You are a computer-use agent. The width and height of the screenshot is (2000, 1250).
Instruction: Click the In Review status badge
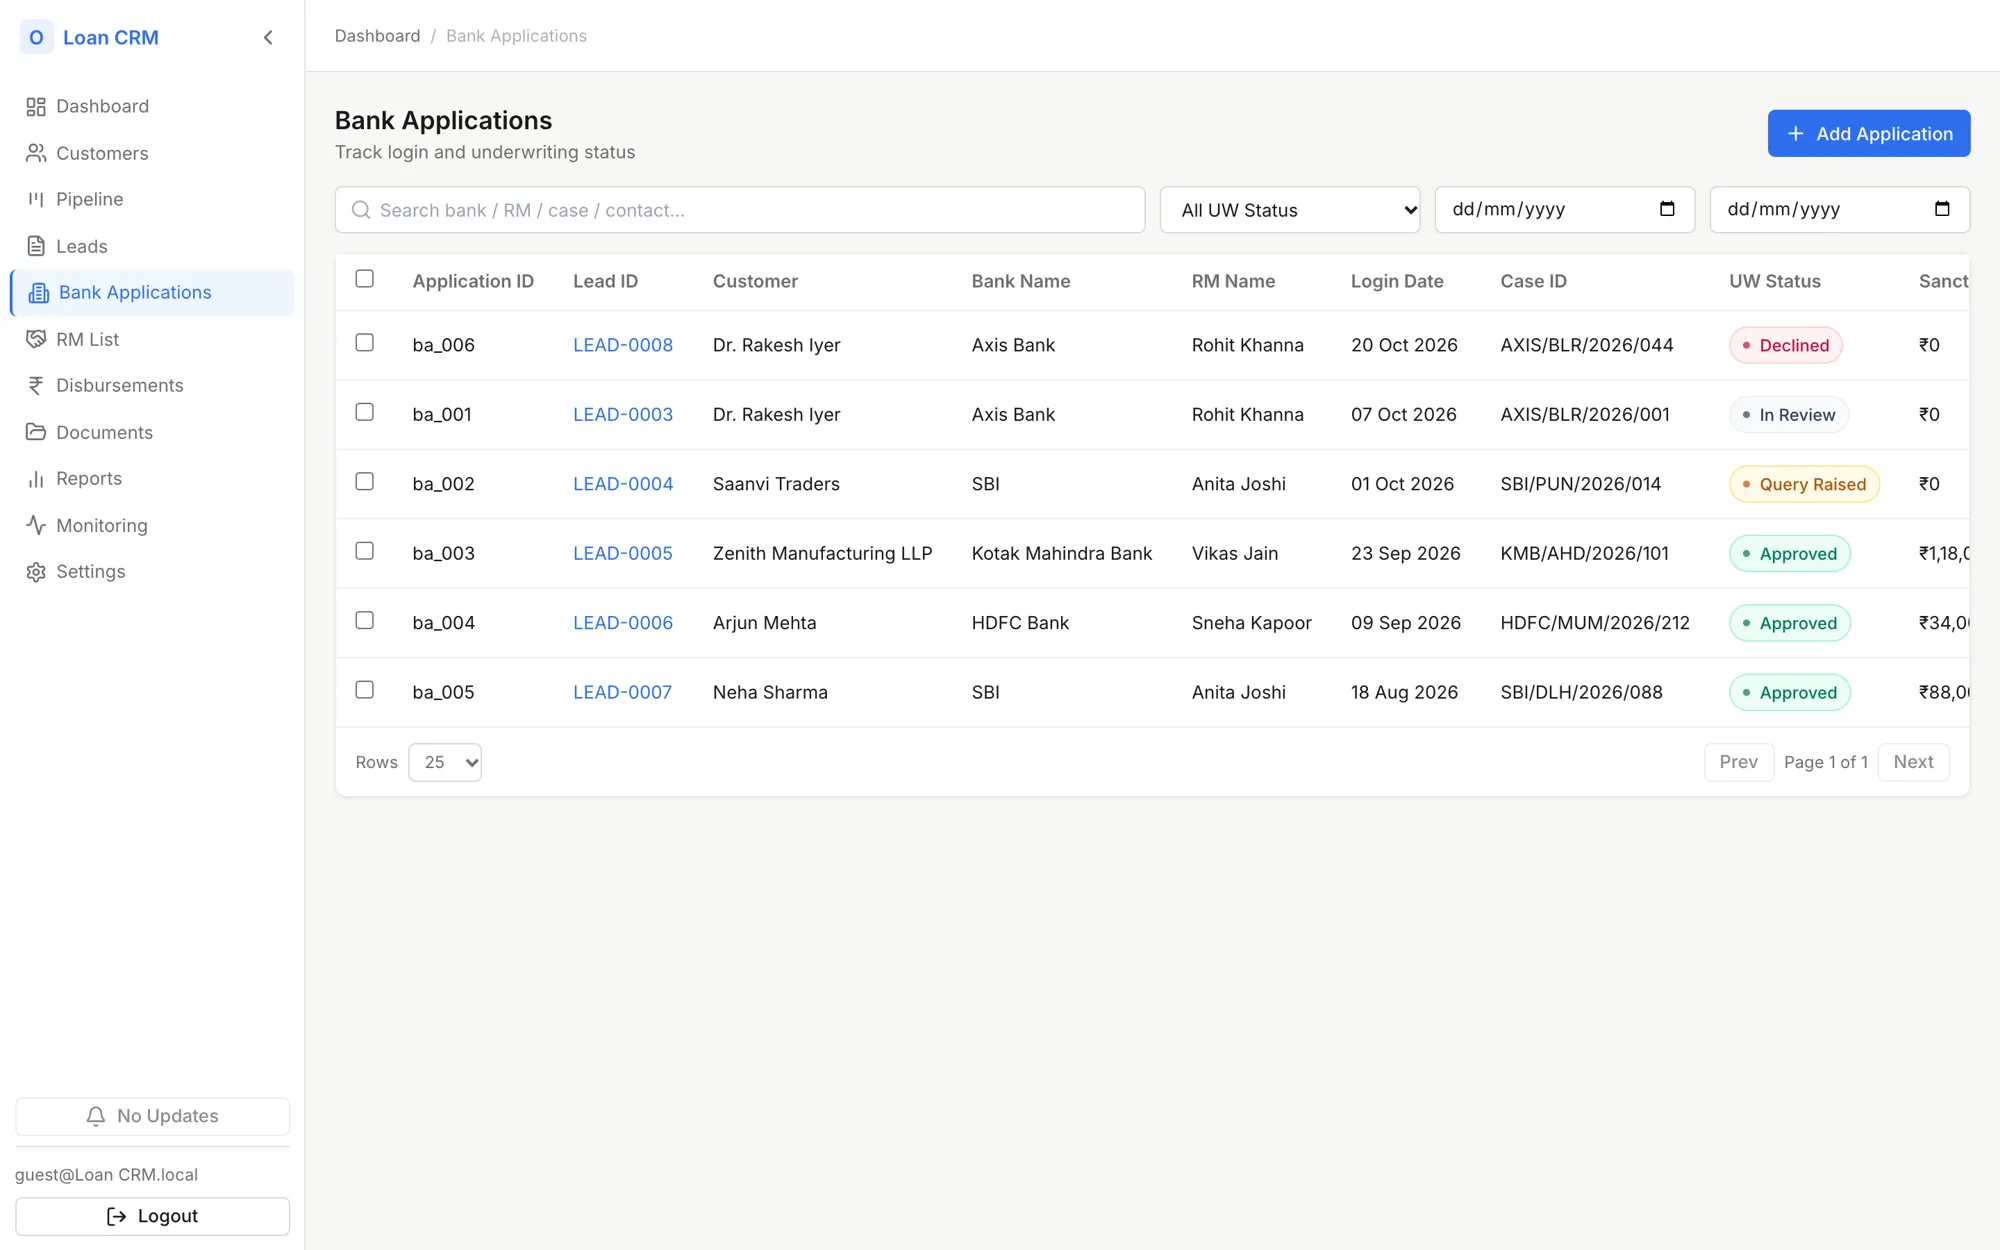pos(1789,415)
